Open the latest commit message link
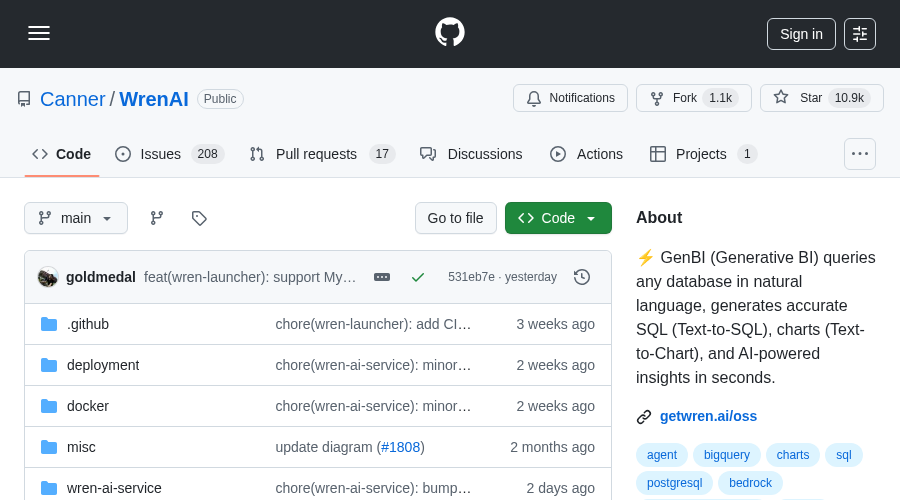 click(x=250, y=277)
